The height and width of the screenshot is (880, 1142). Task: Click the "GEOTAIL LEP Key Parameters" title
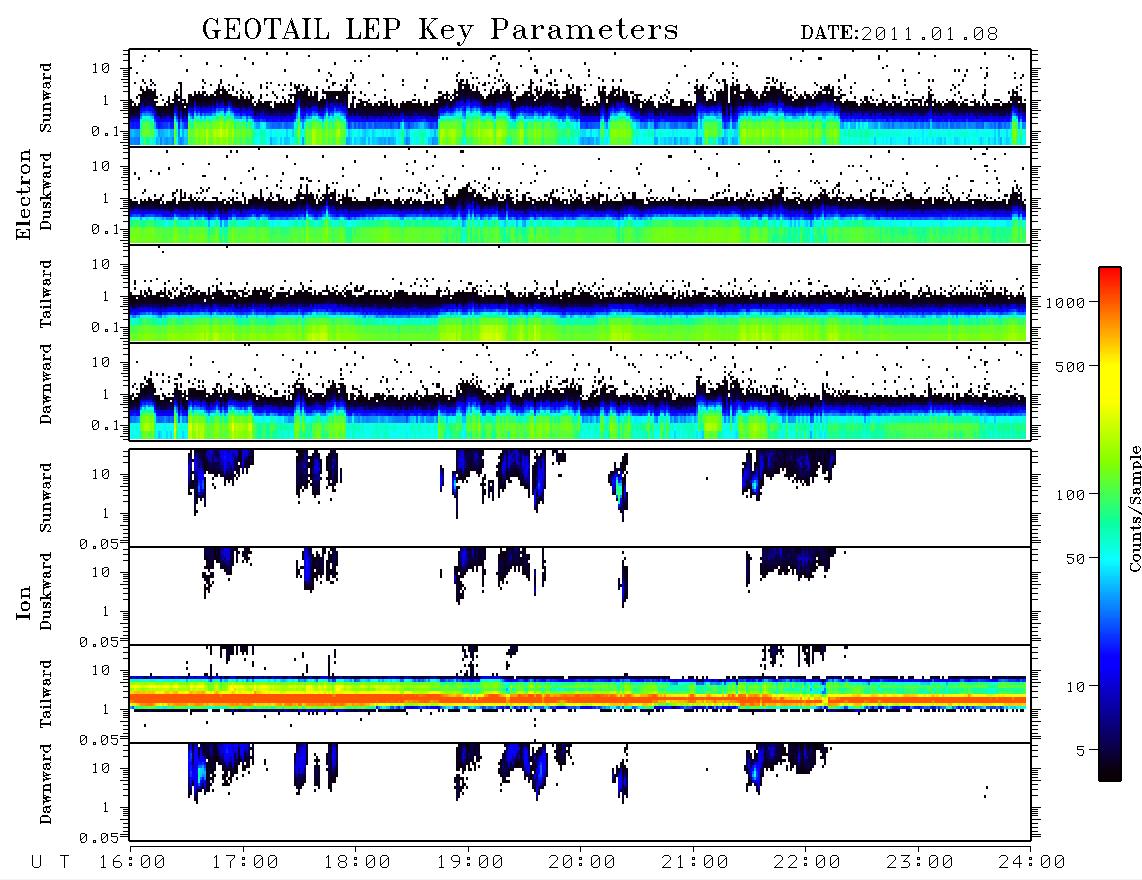point(440,30)
